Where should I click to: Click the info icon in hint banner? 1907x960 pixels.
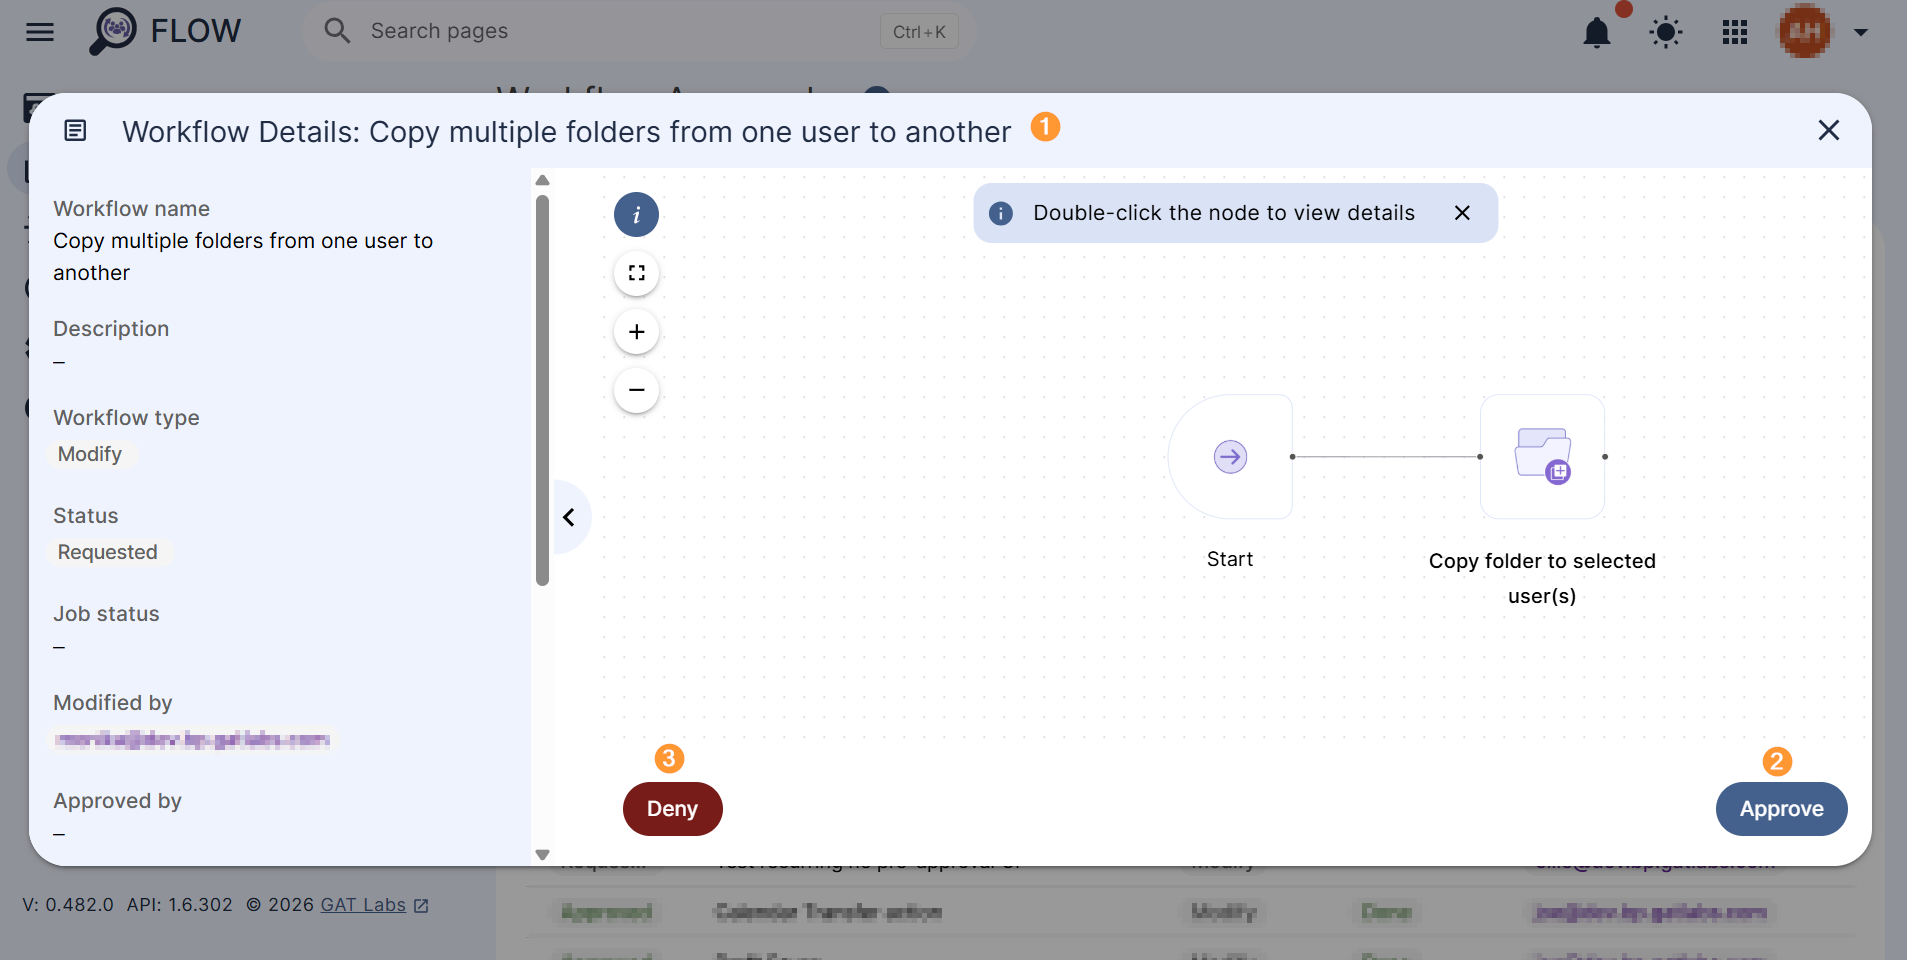(1001, 213)
